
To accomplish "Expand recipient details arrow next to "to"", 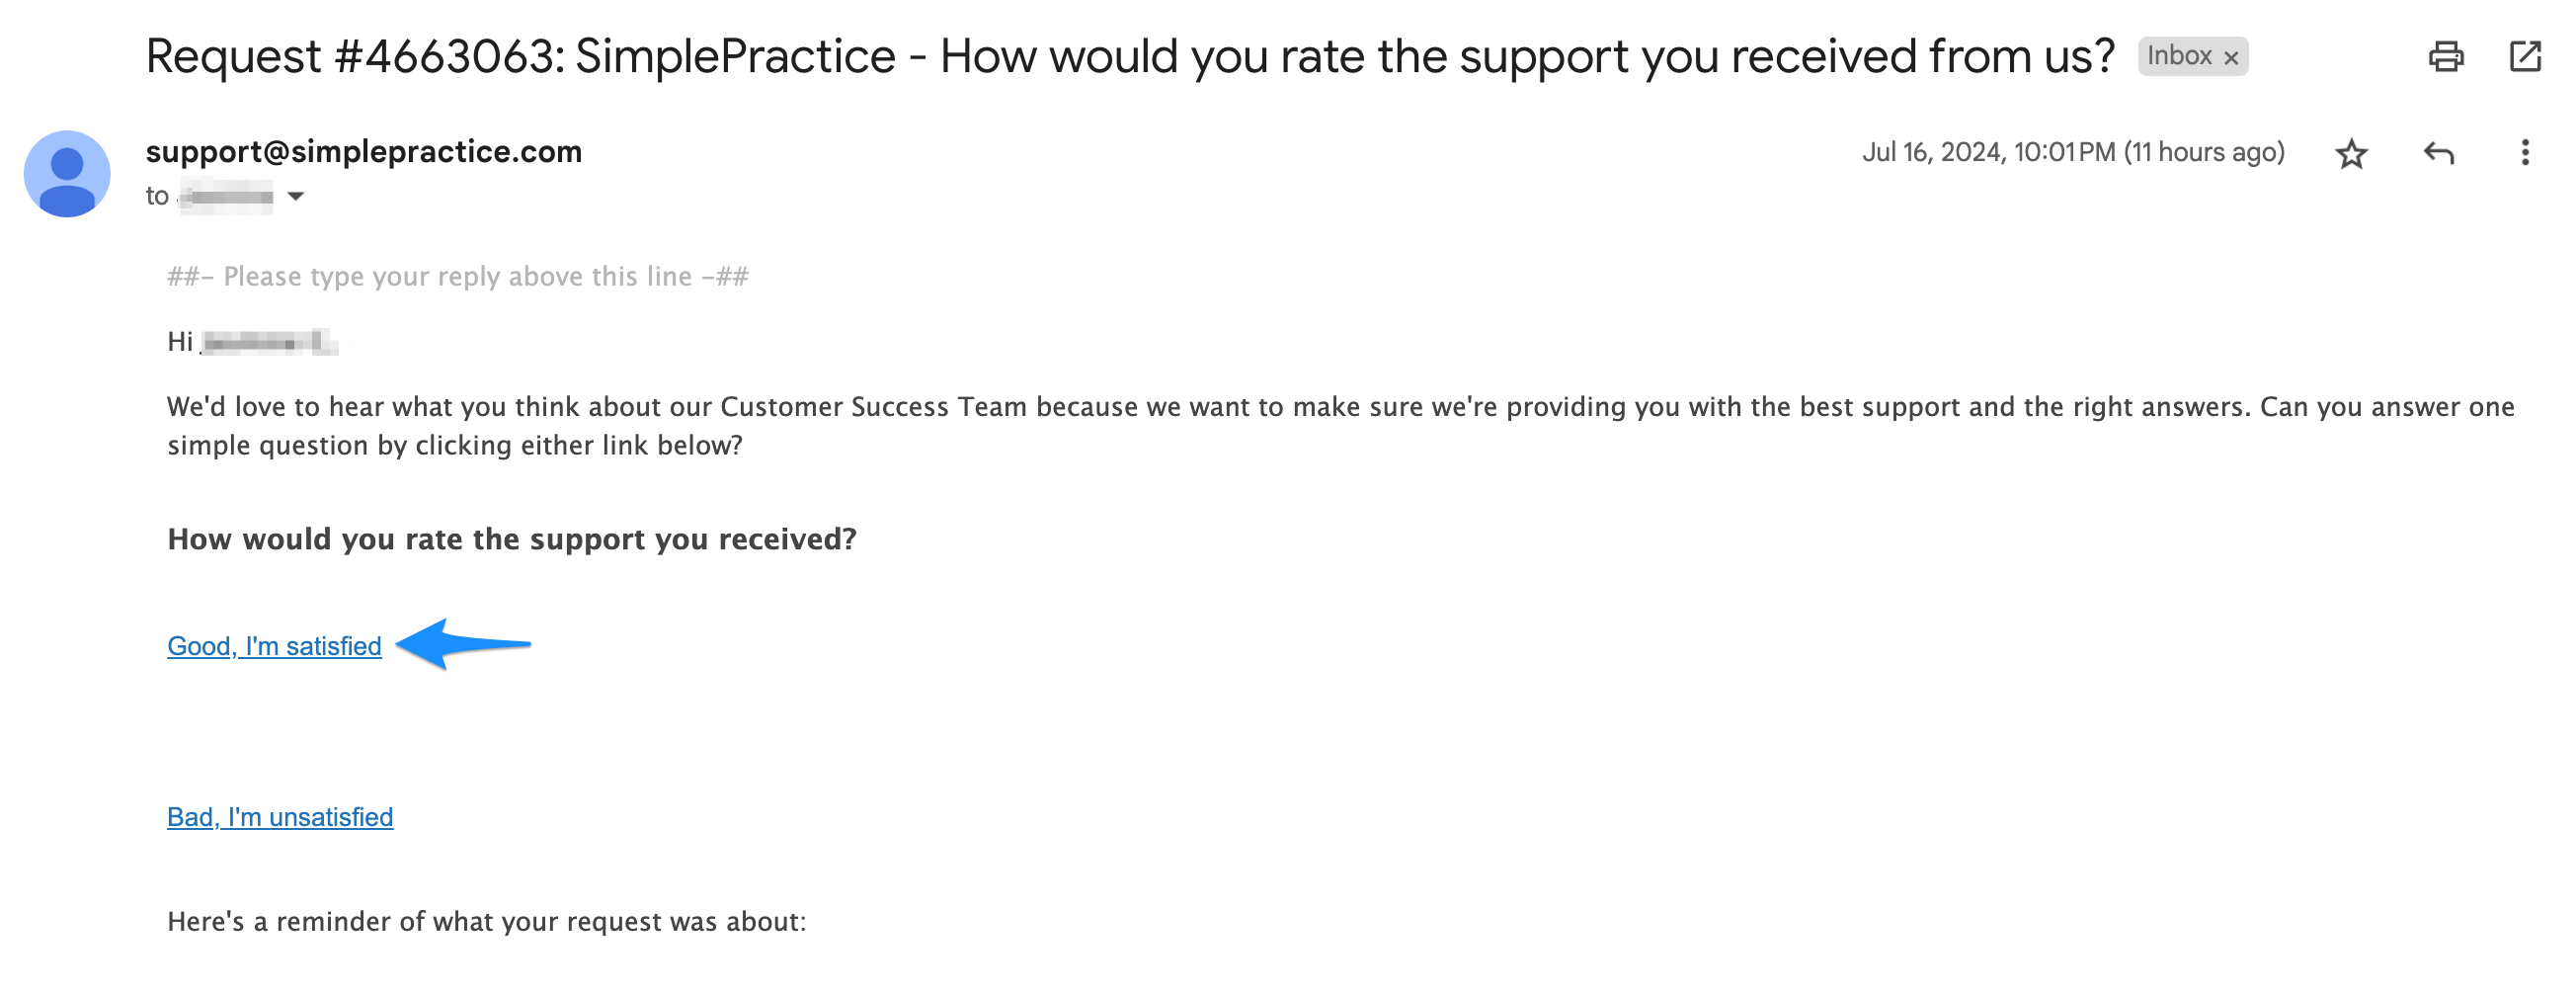I will (x=296, y=196).
